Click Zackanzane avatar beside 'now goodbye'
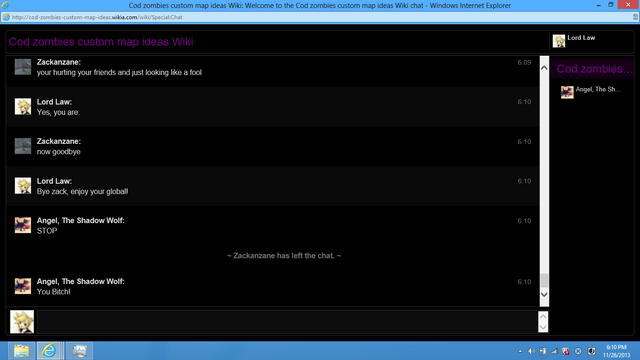 pyautogui.click(x=23, y=146)
